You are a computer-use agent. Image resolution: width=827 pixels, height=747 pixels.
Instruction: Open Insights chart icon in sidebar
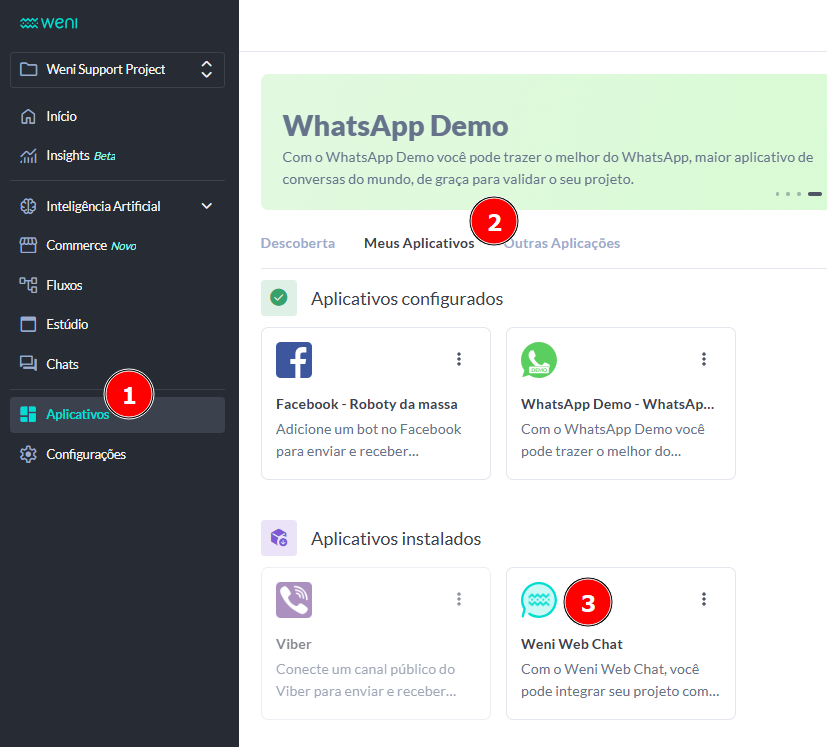point(29,156)
